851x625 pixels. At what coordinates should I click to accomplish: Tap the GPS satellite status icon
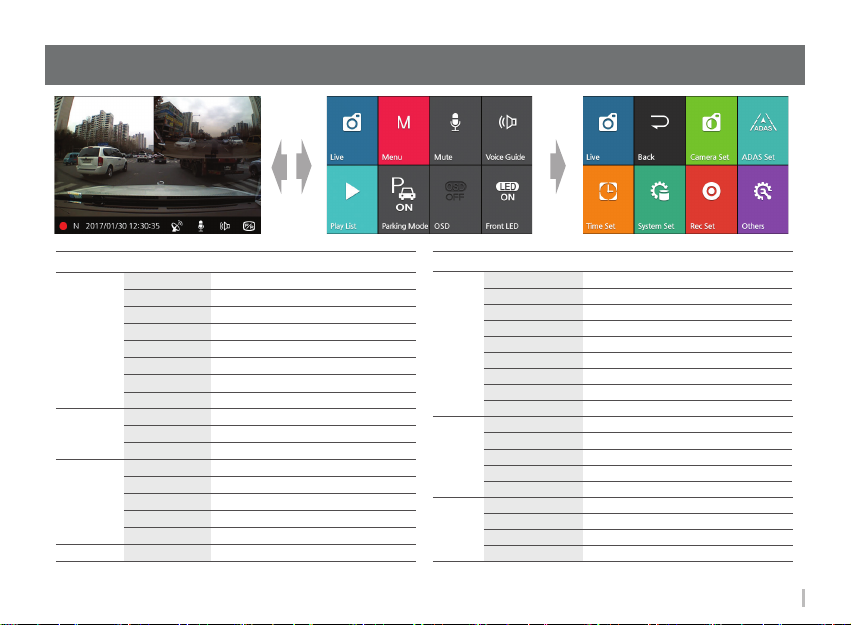pos(177,226)
